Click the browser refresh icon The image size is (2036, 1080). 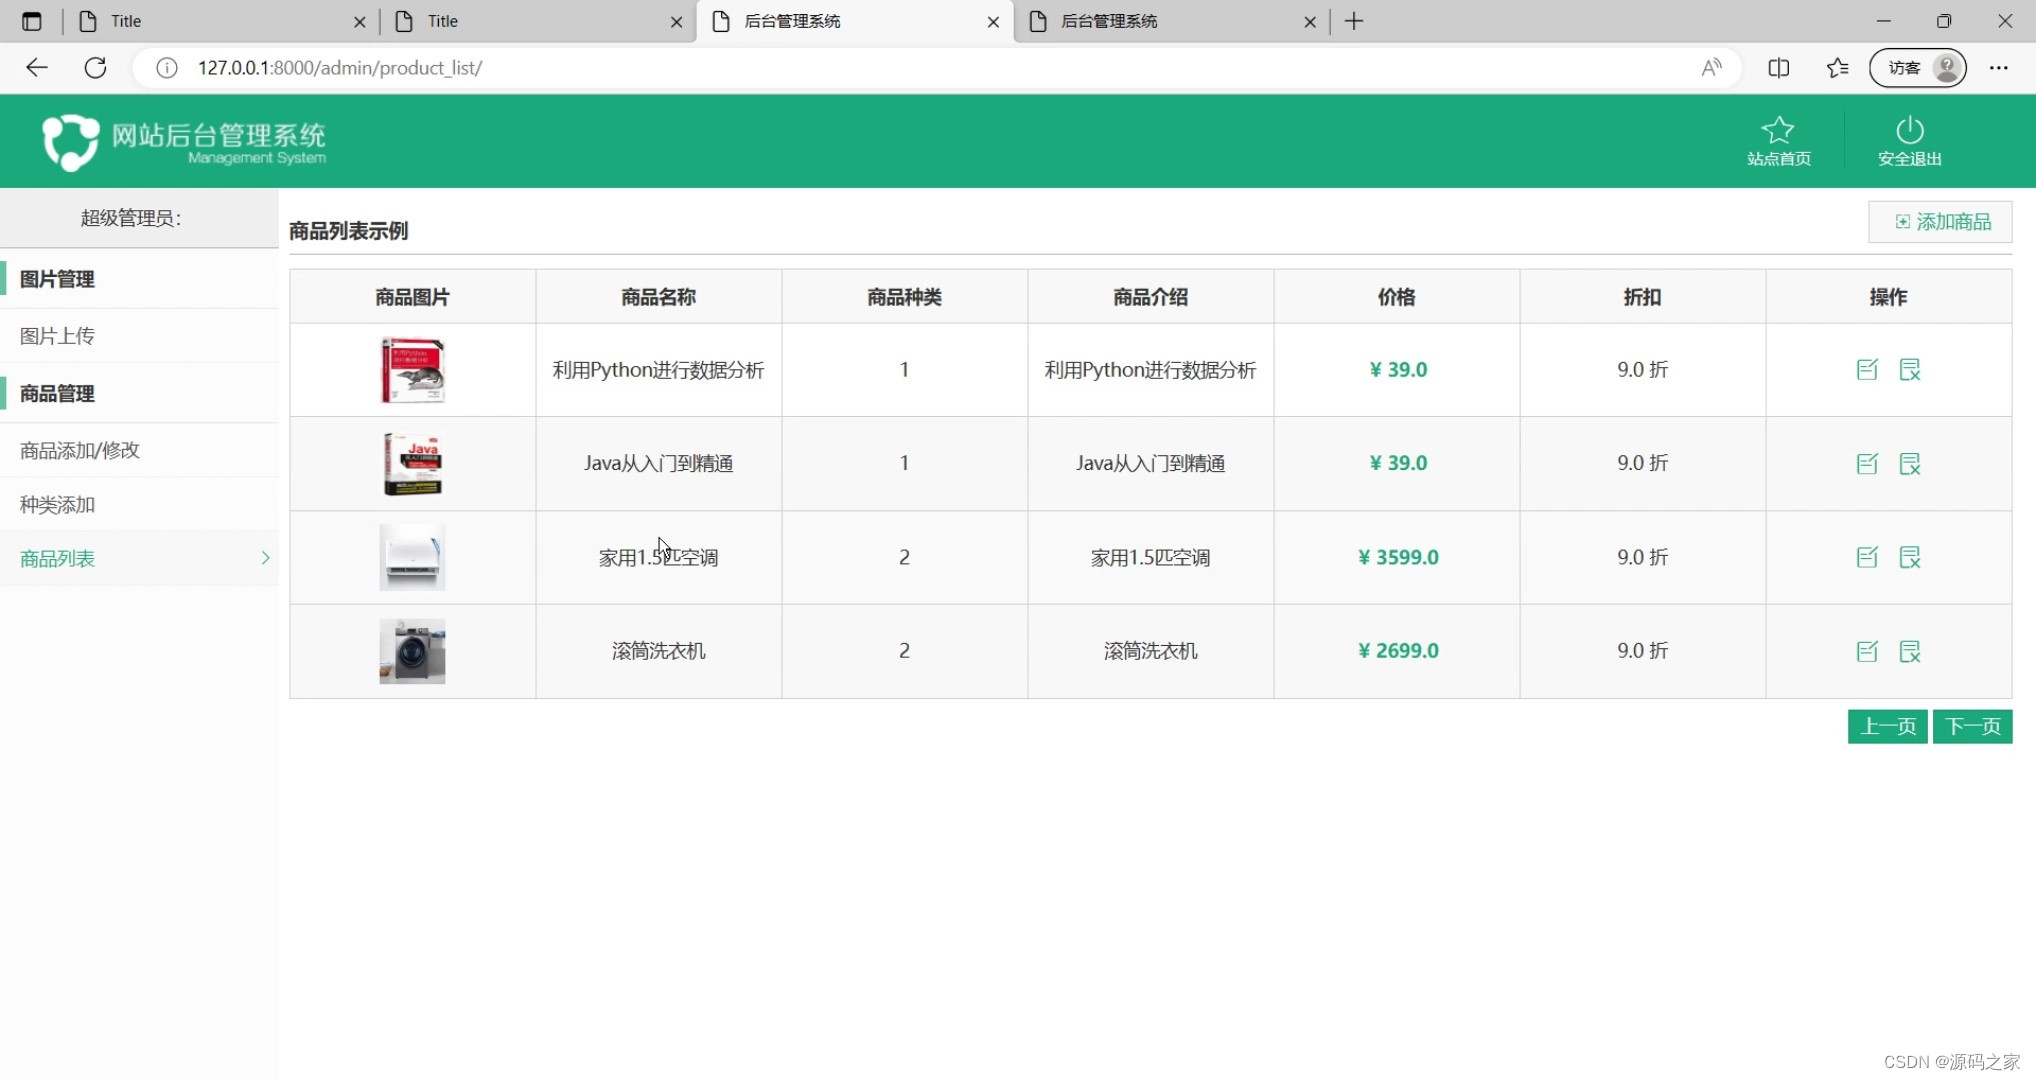(x=95, y=68)
